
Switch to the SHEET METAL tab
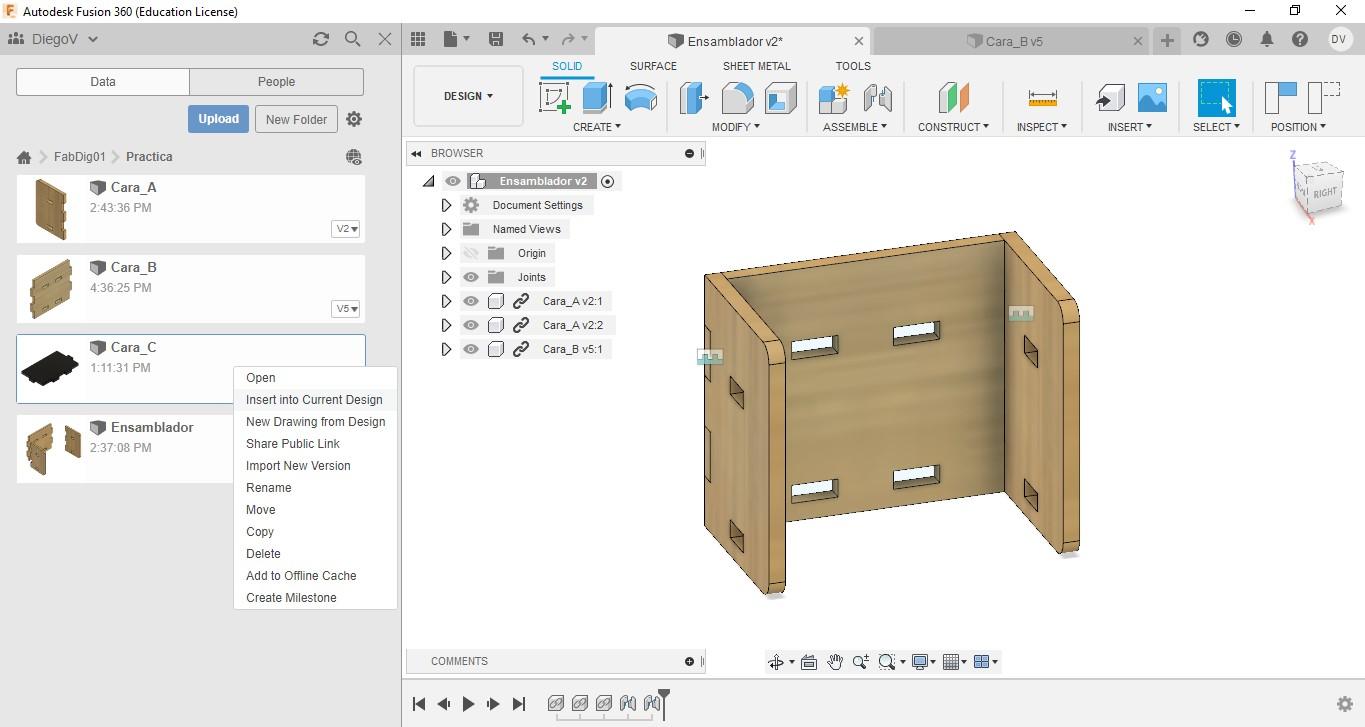tap(757, 66)
